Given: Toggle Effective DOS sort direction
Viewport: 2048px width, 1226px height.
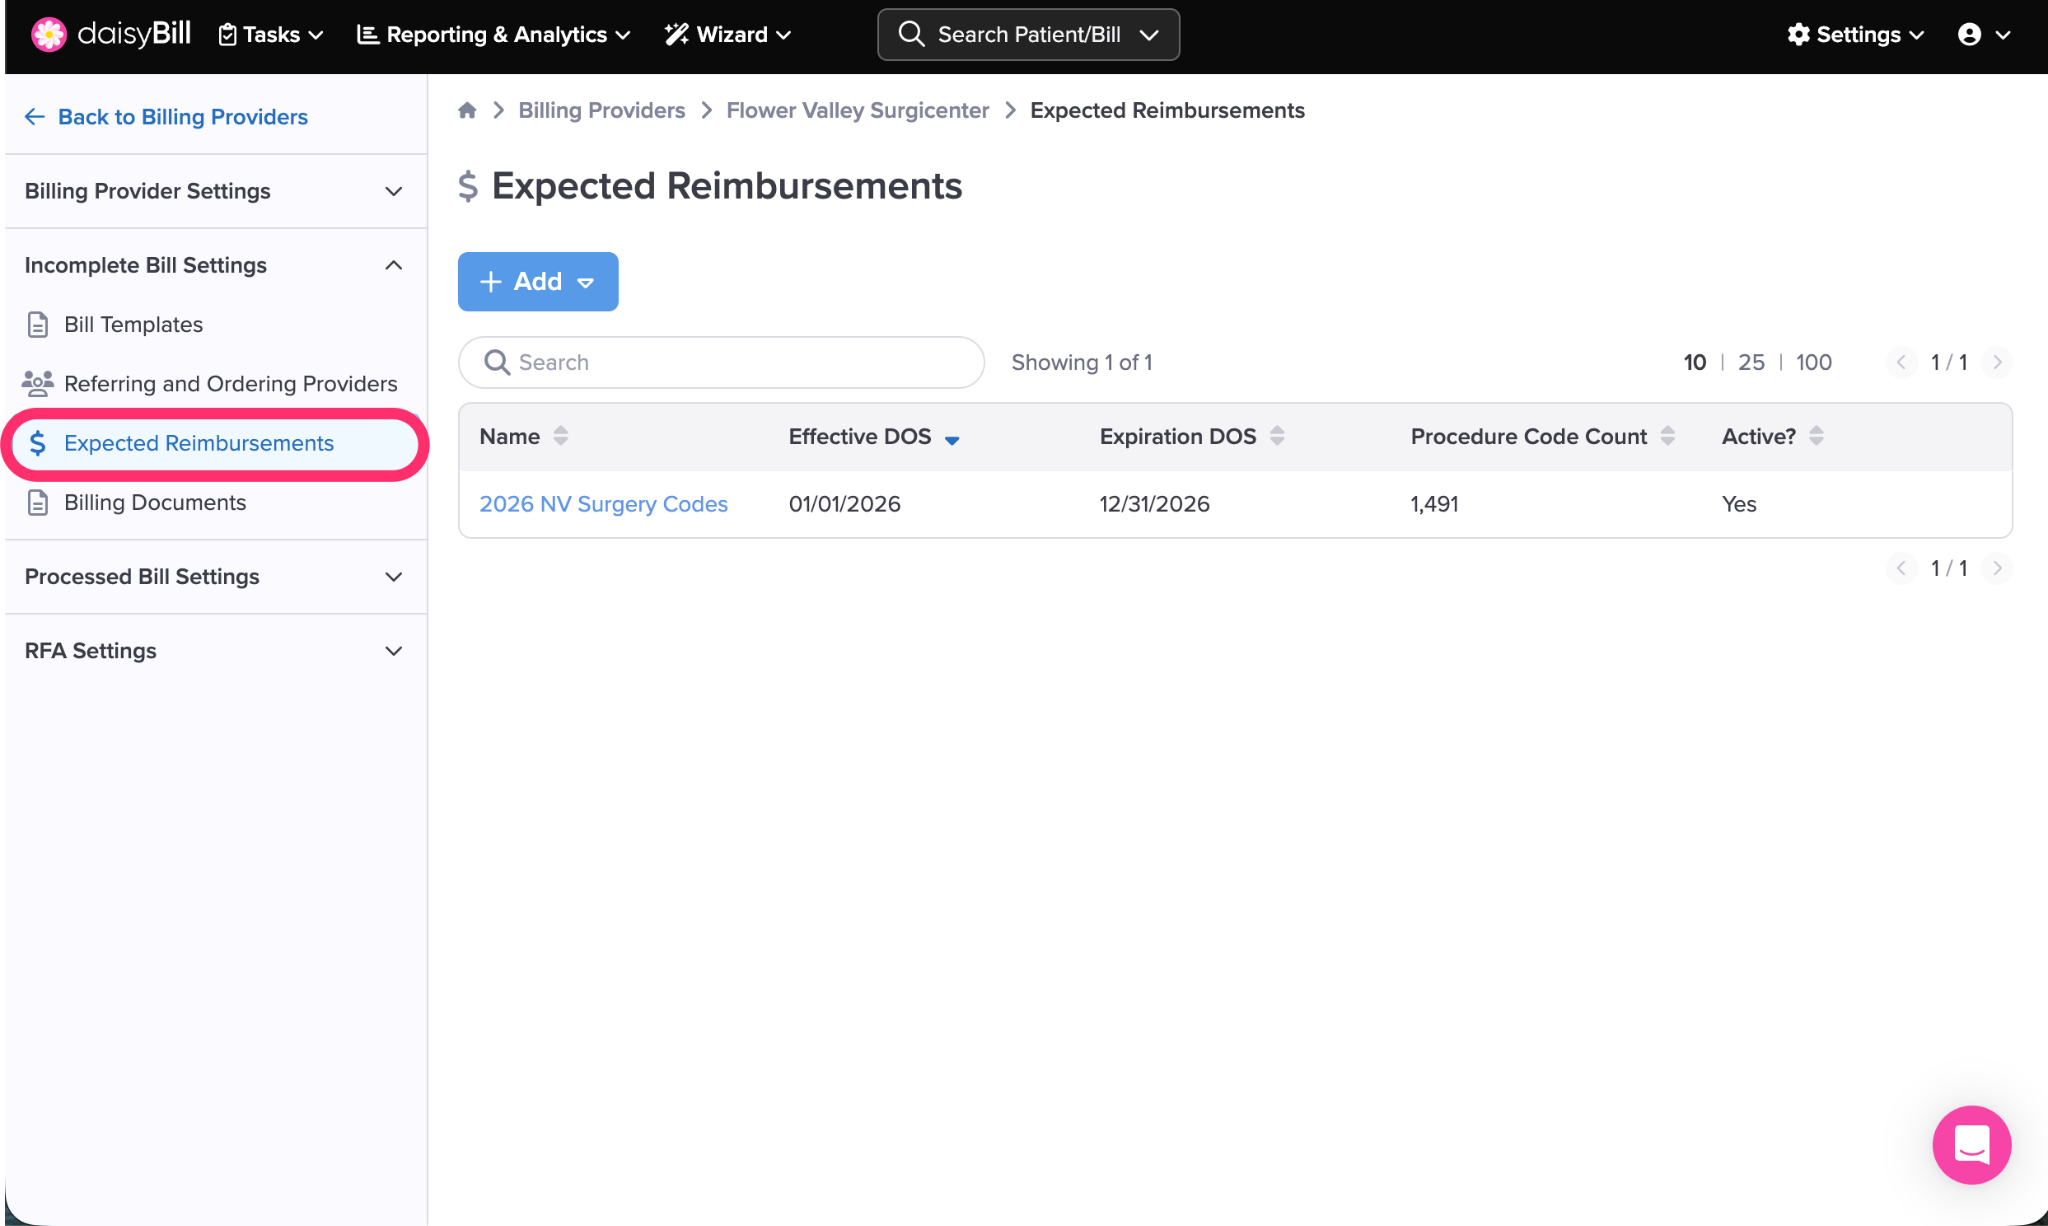Looking at the screenshot, I should coord(952,438).
